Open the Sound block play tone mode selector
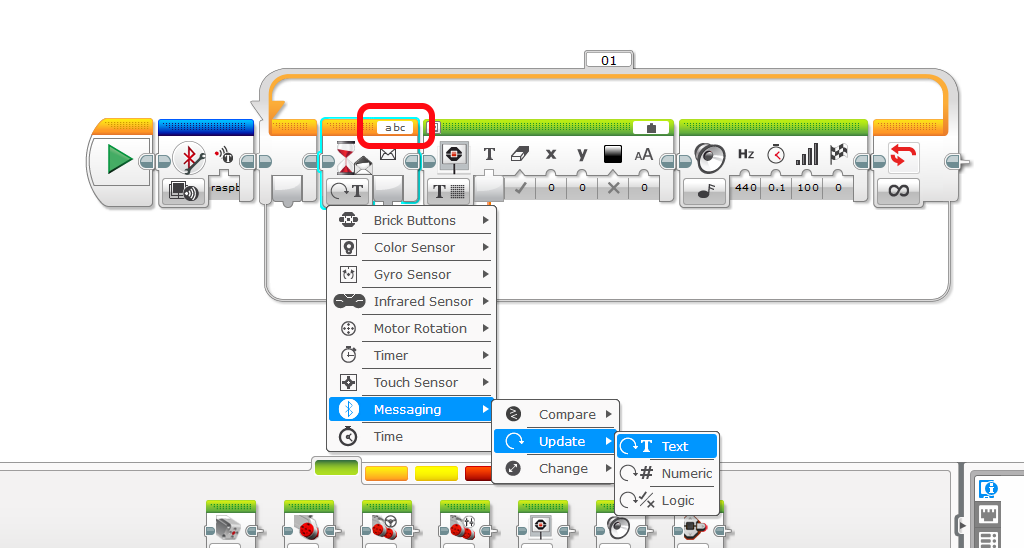This screenshot has height=548, width=1024. tap(706, 191)
